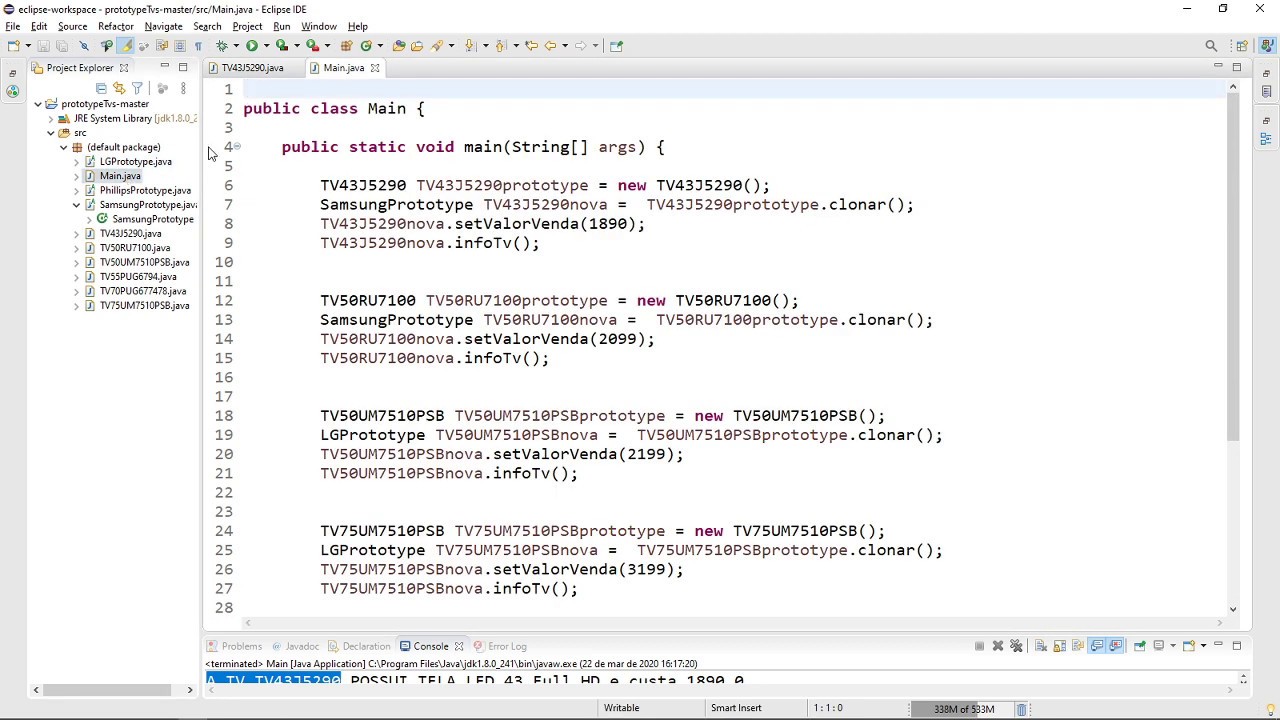Viewport: 1280px width, 720px height.
Task: Navigate Back with yellow arrow icon
Action: pyautogui.click(x=550, y=45)
